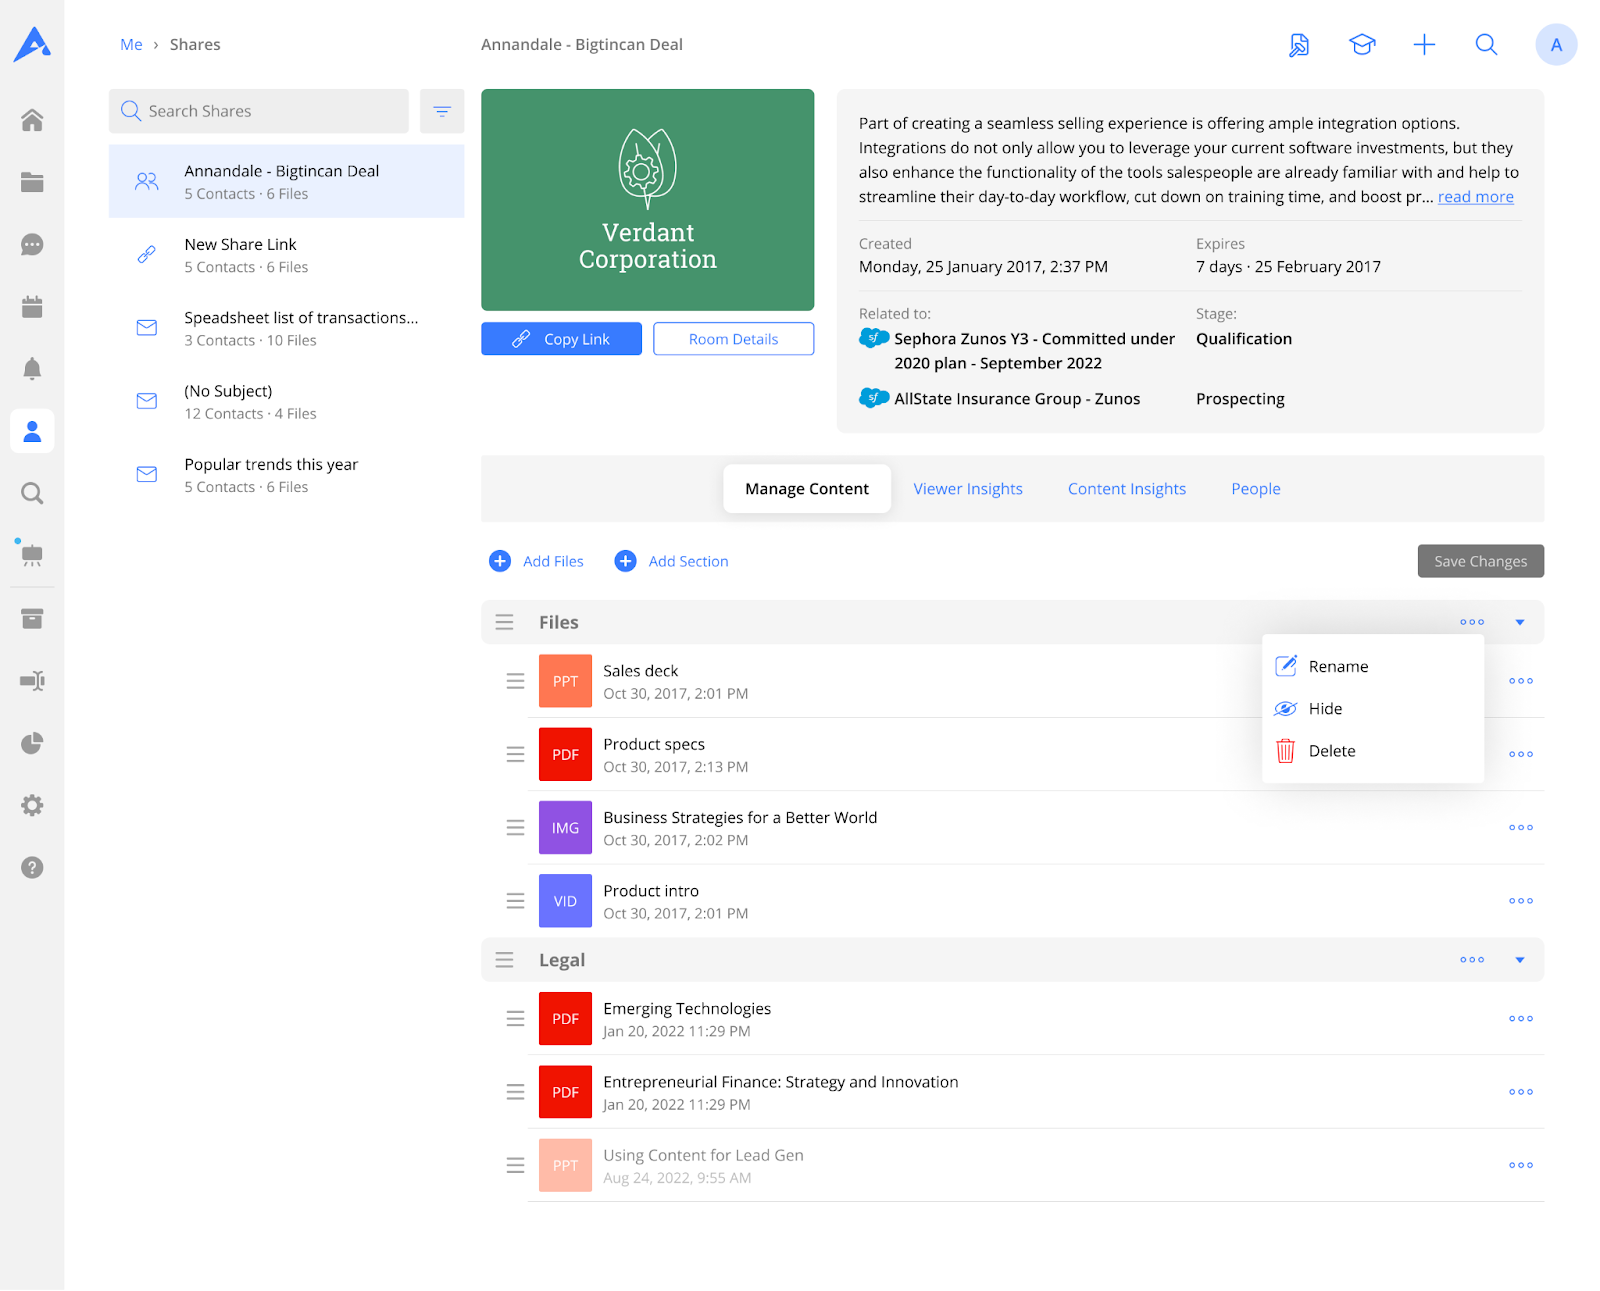The image size is (1600, 1291).
Task: Open options menu for Product intro
Action: pos(1520,901)
